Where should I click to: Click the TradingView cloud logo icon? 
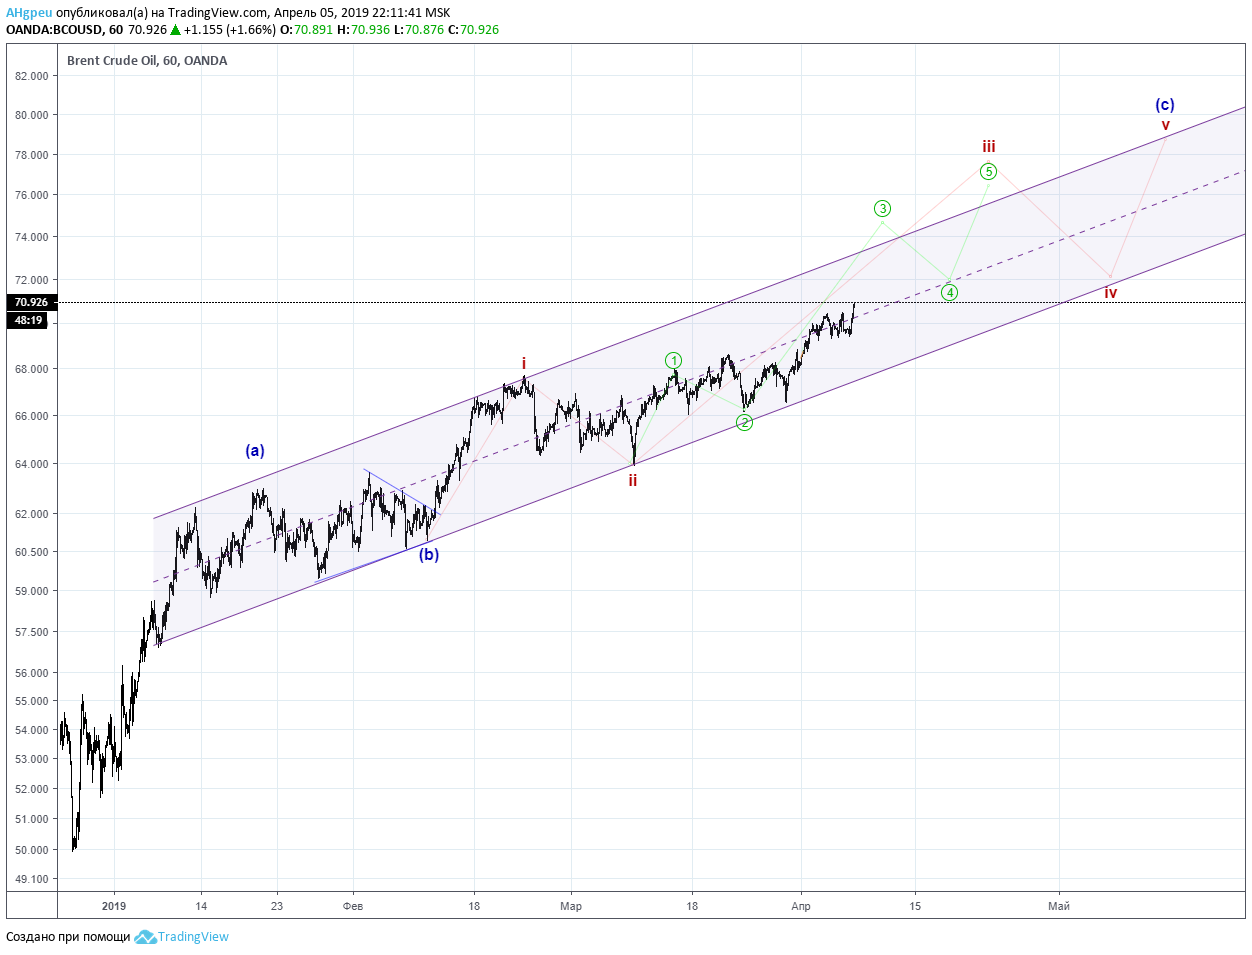click(145, 937)
